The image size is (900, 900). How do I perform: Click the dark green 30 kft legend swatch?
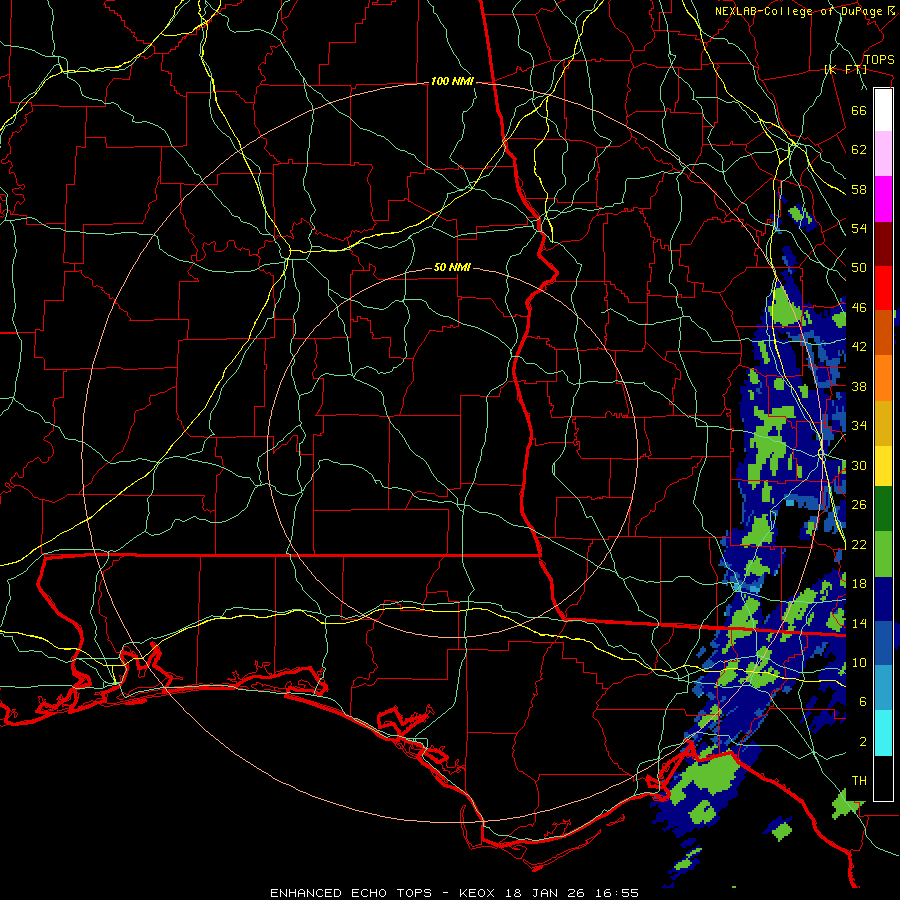click(x=883, y=509)
